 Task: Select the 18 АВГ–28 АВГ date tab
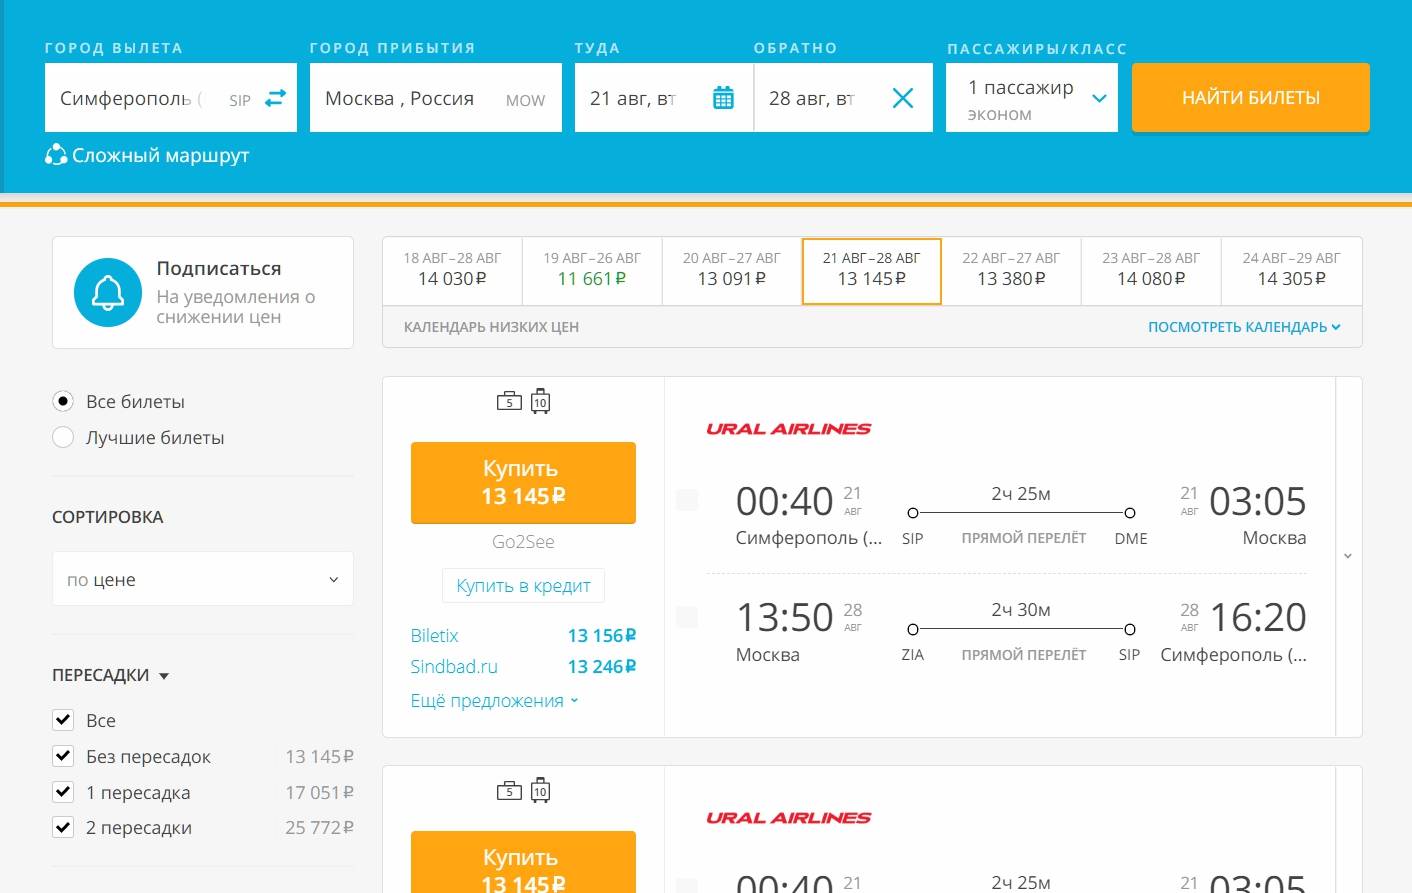pyautogui.click(x=452, y=270)
